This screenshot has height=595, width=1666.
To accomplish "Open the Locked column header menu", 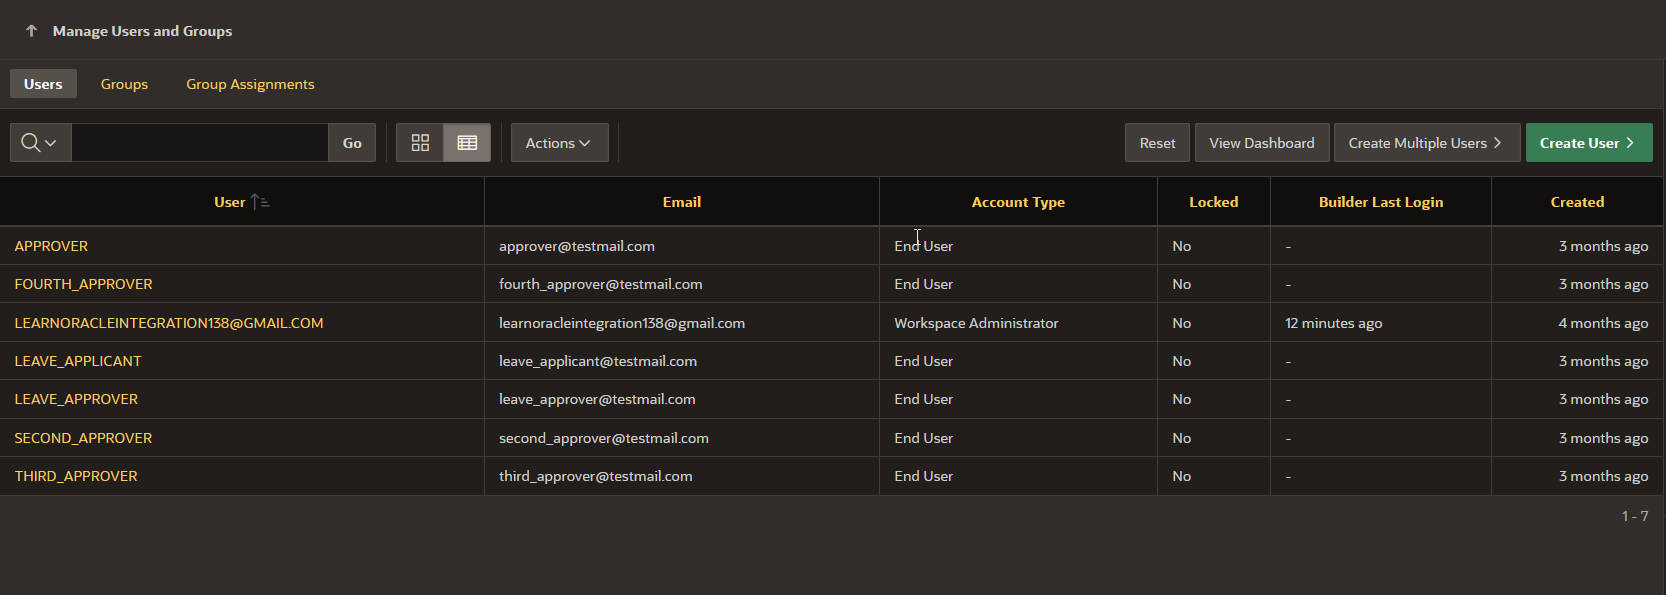I will pos(1214,202).
